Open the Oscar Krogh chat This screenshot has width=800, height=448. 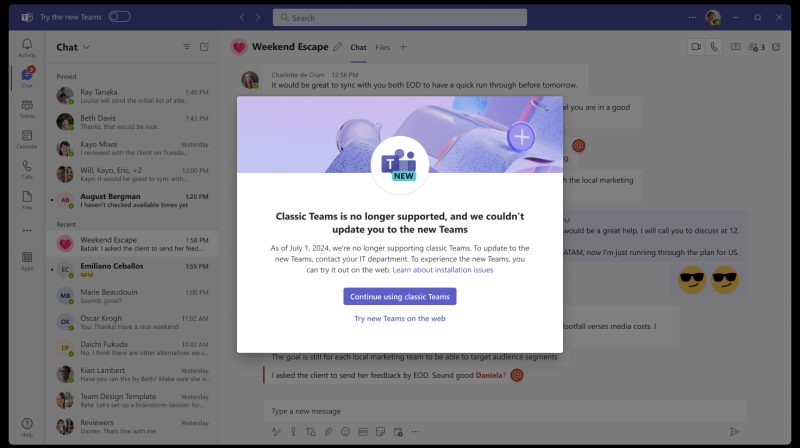[132, 322]
